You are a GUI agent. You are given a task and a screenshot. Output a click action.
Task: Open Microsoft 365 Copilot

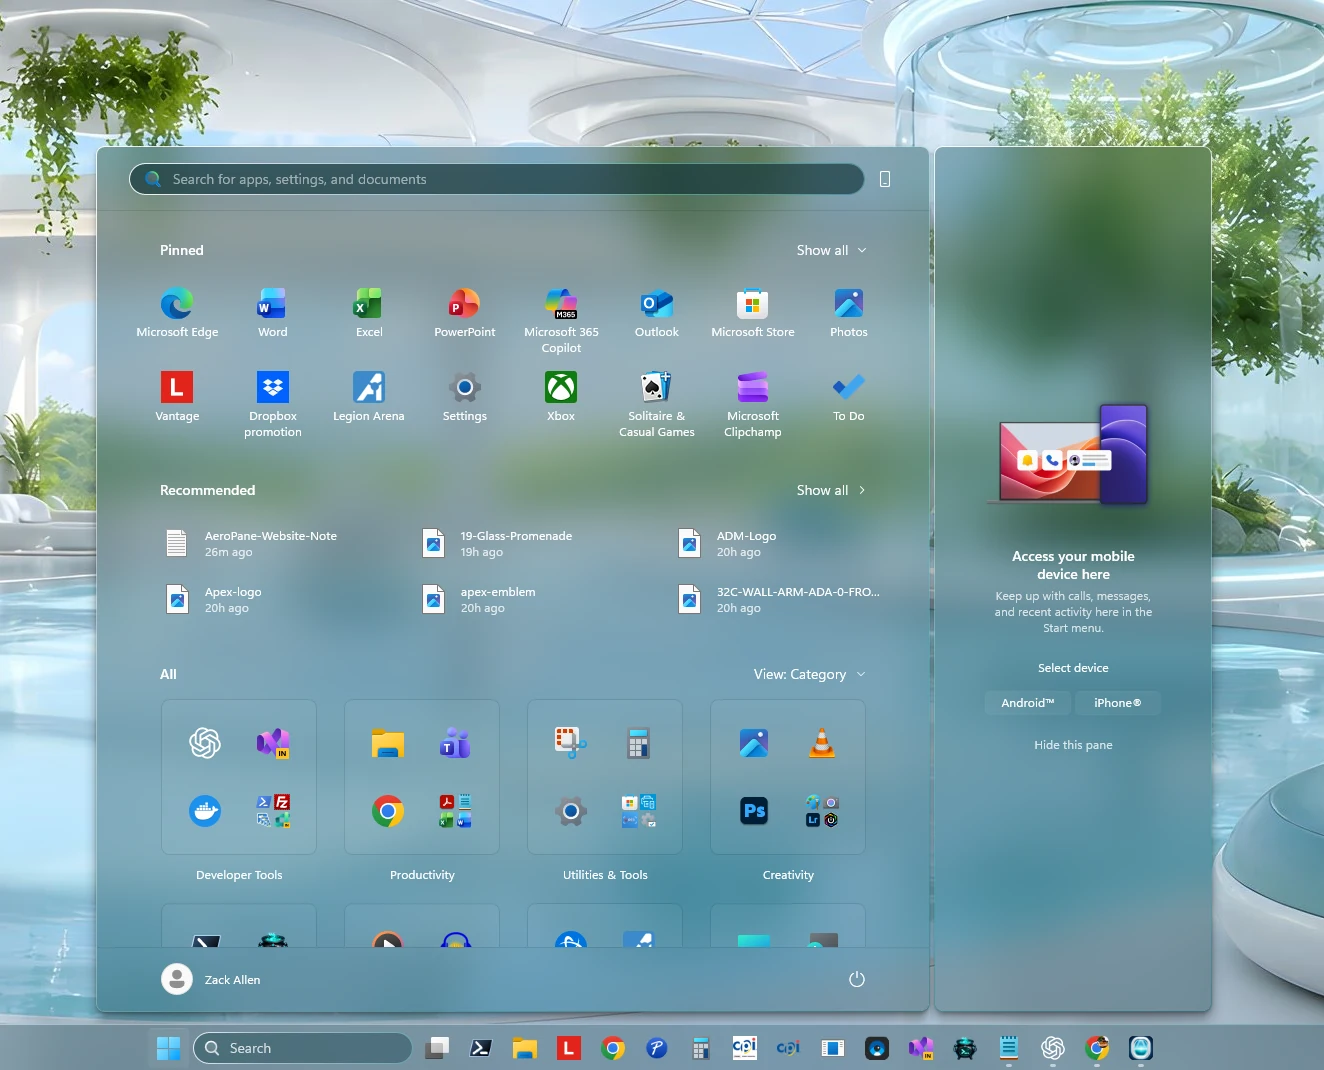[x=561, y=320]
